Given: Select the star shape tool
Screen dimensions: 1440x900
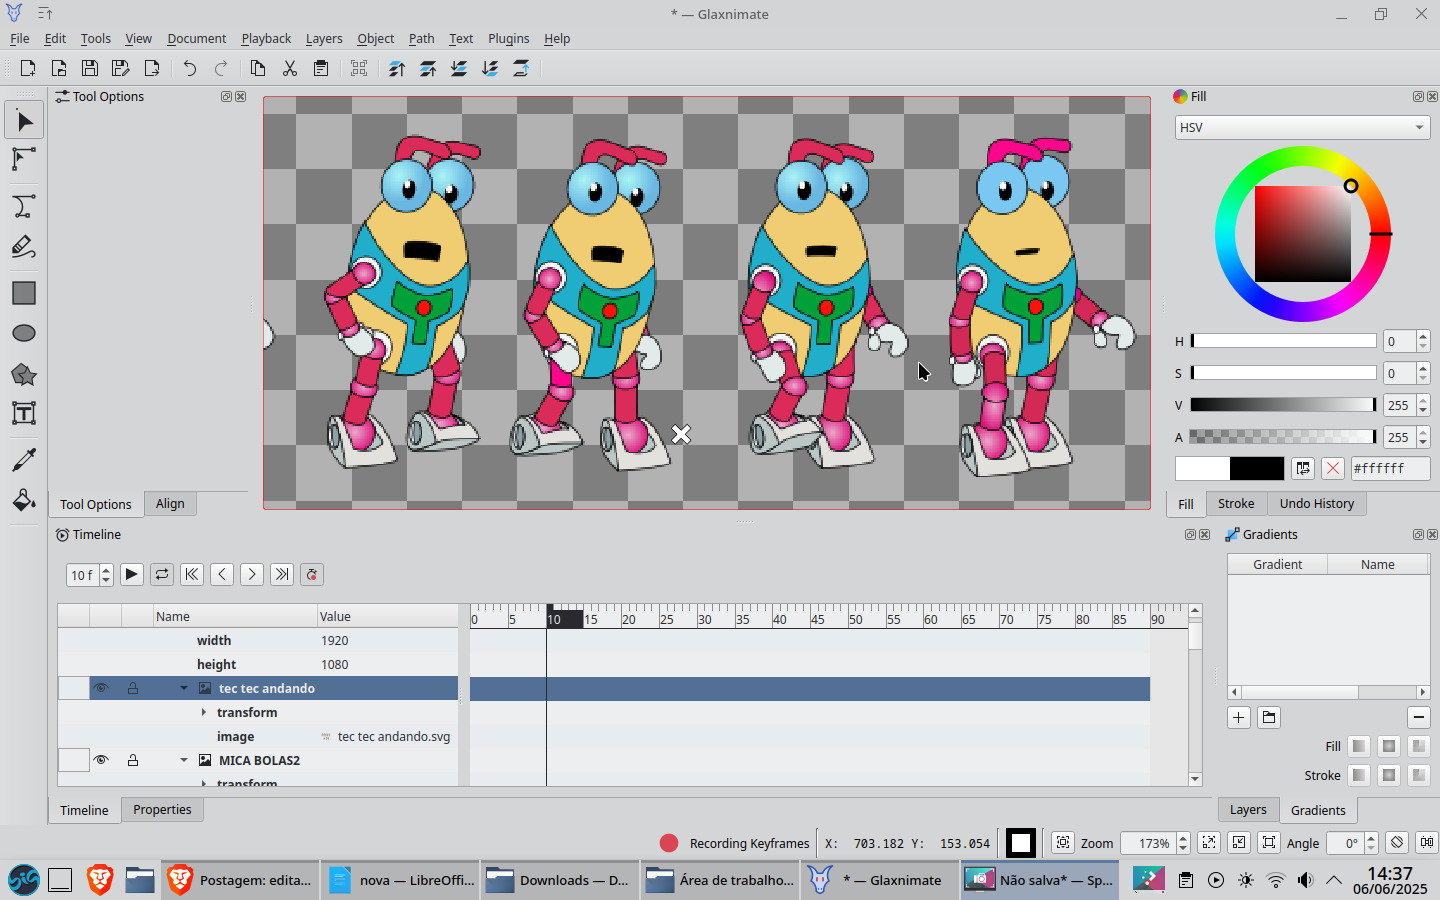Looking at the screenshot, I should [x=24, y=374].
